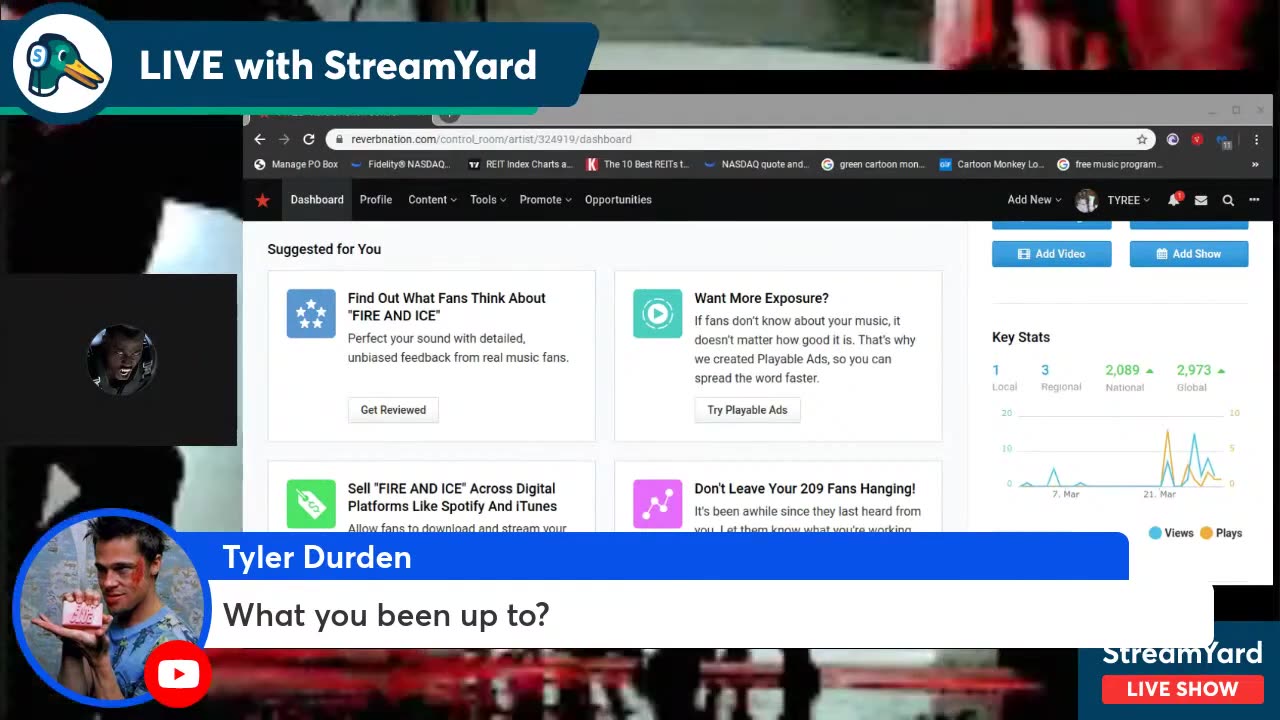Open the Fidelity NASDAQ bookmark
This screenshot has width=1280, height=720.
[x=401, y=164]
